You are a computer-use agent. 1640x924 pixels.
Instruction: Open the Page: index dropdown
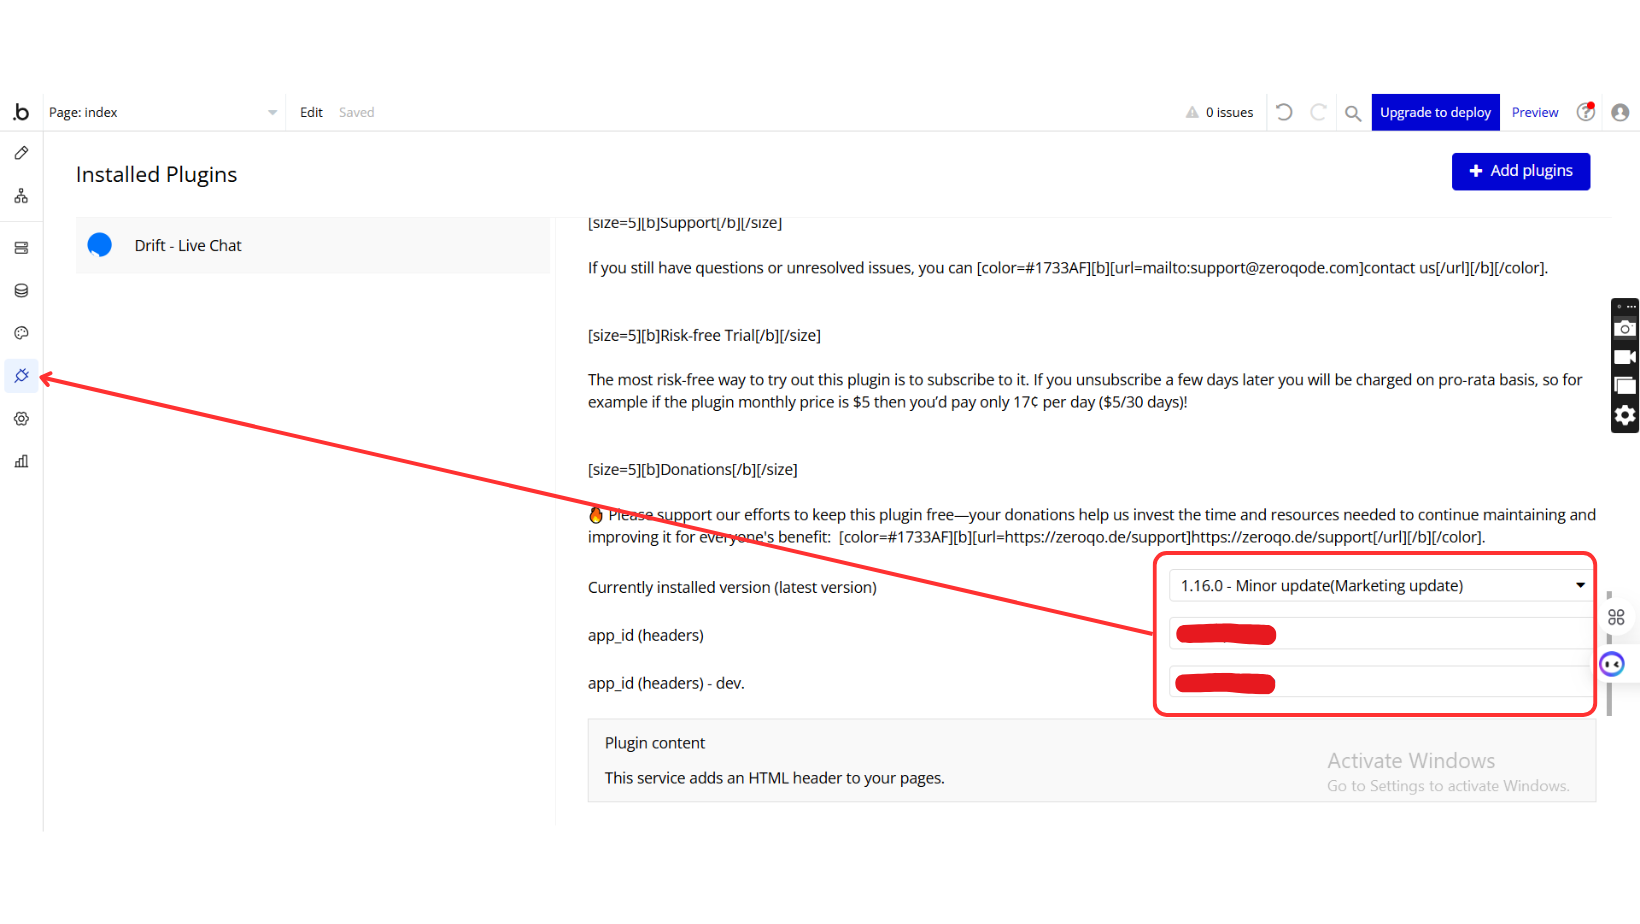tap(163, 112)
